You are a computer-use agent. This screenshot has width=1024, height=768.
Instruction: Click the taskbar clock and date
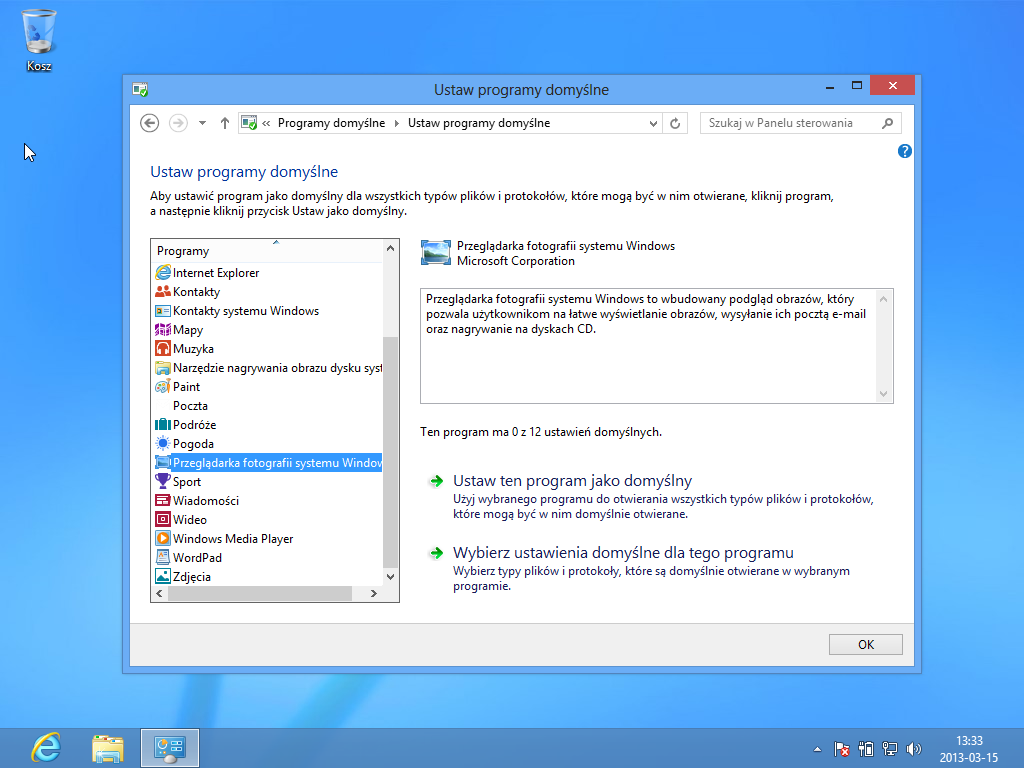pyautogui.click(x=969, y=749)
